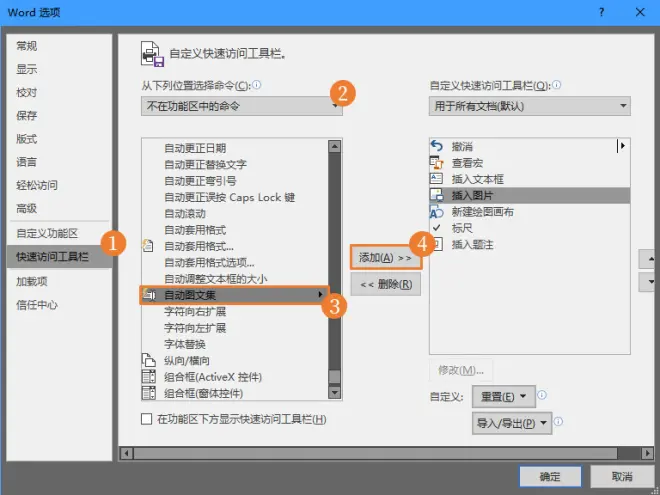Open the 轻松访问 options category
The image size is (660, 495).
59,185
